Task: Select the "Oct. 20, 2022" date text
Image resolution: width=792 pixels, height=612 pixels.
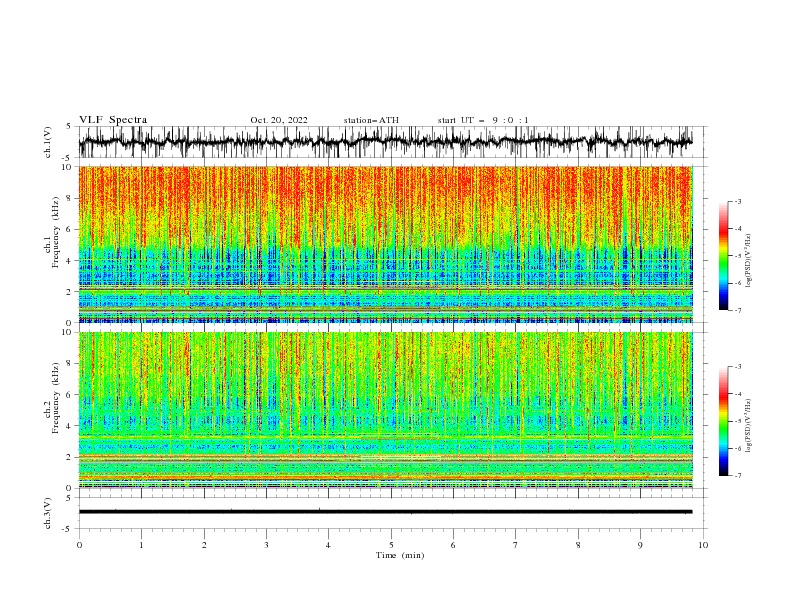Action: pyautogui.click(x=279, y=120)
